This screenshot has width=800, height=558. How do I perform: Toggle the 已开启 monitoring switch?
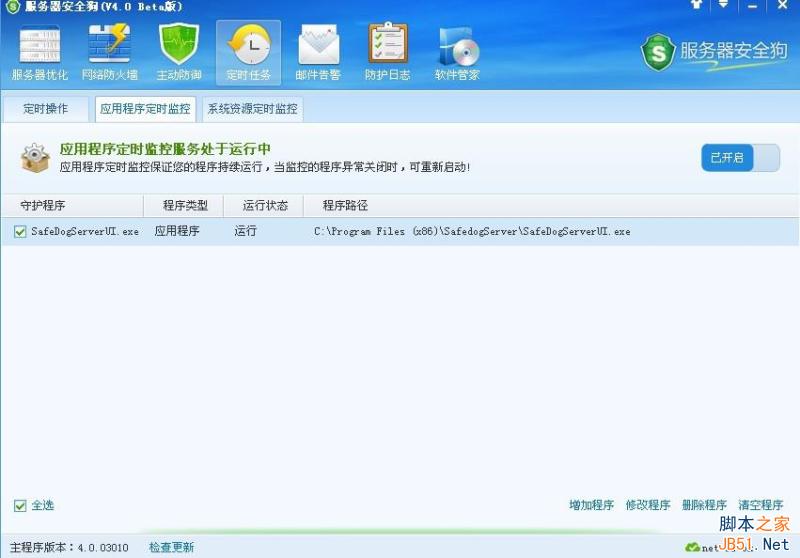coord(740,158)
